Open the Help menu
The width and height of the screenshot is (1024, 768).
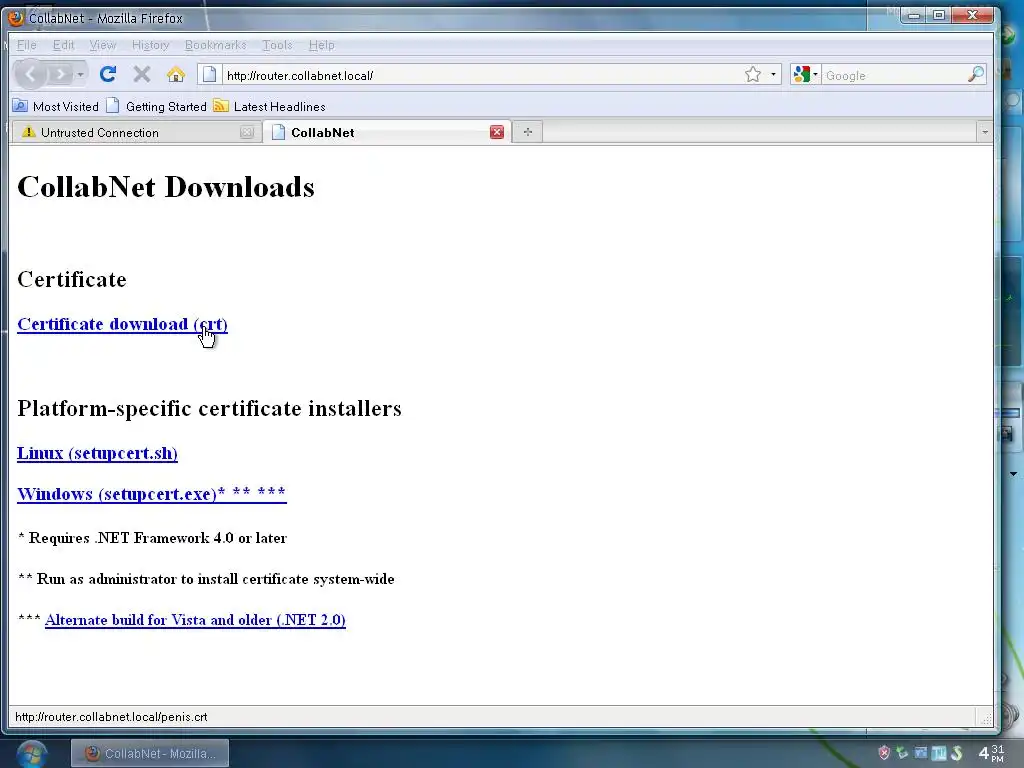[321, 45]
